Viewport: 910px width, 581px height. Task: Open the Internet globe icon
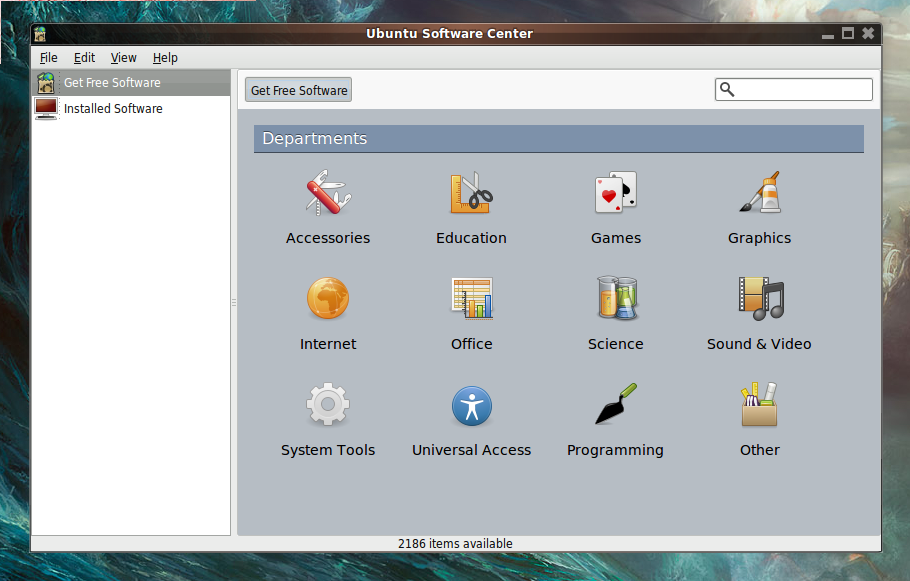pyautogui.click(x=328, y=298)
